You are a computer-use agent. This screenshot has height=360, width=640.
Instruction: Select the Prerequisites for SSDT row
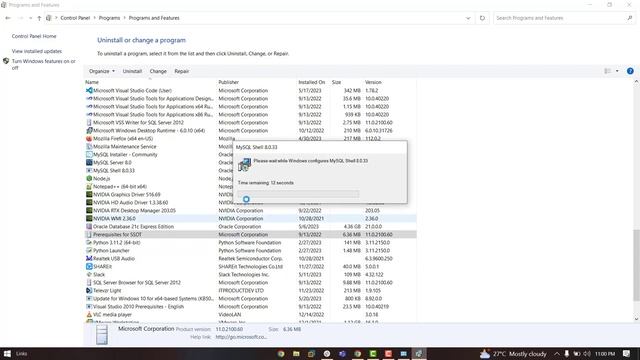251,235
